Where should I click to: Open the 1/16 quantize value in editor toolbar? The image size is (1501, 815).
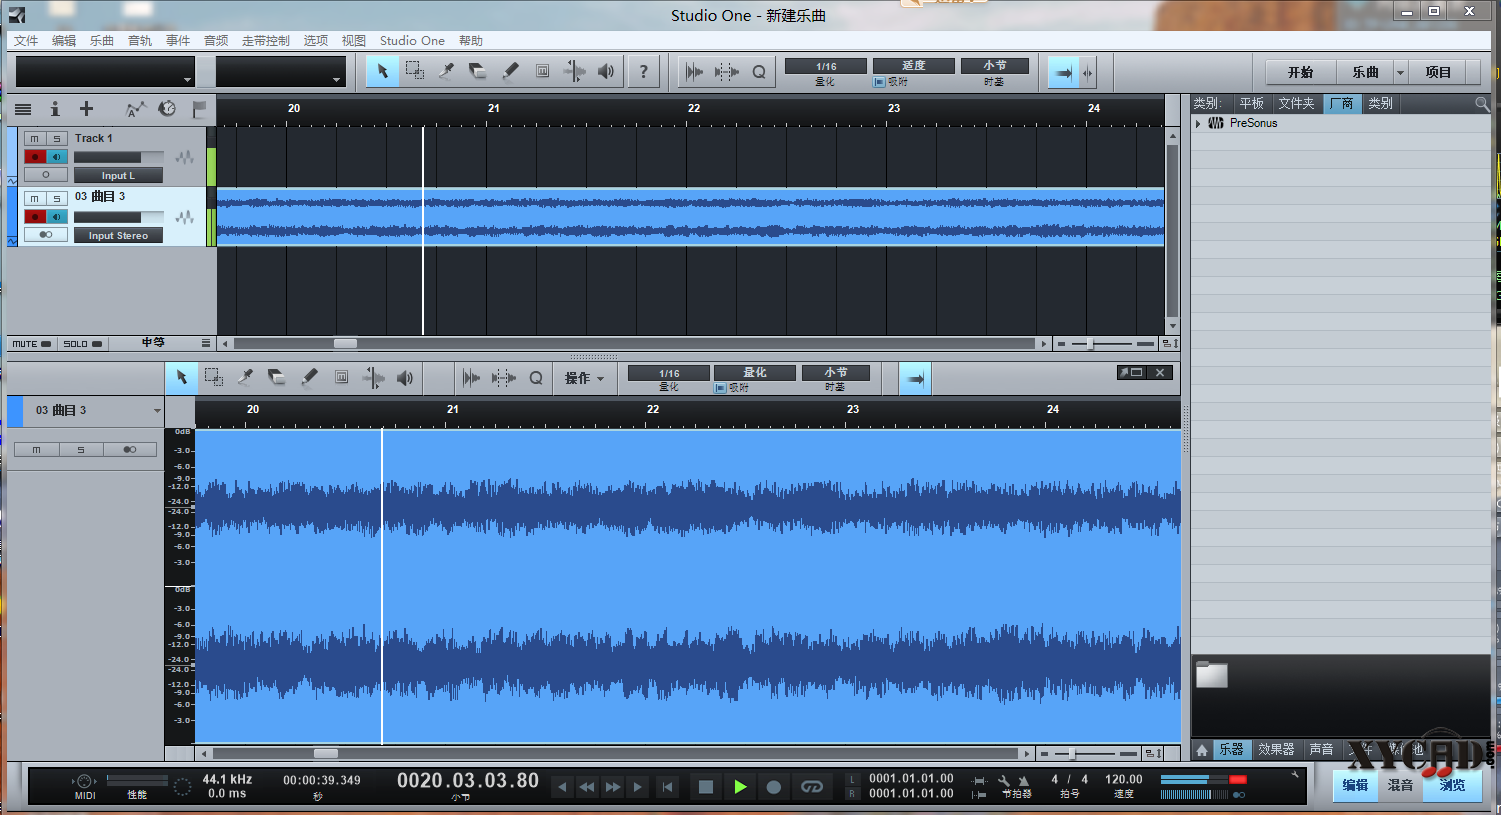point(669,373)
